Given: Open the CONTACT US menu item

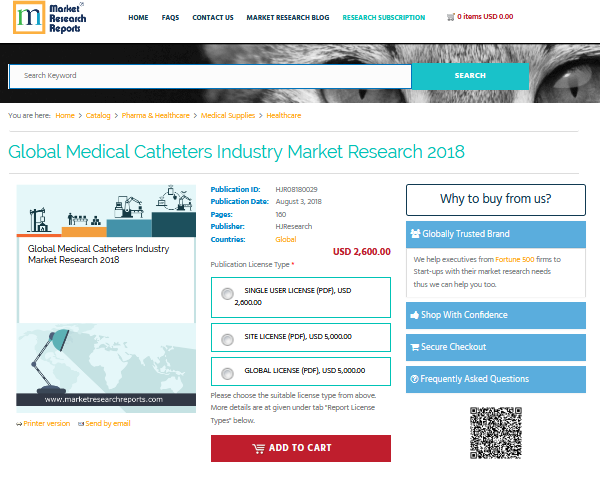Looking at the screenshot, I should 213,18.
